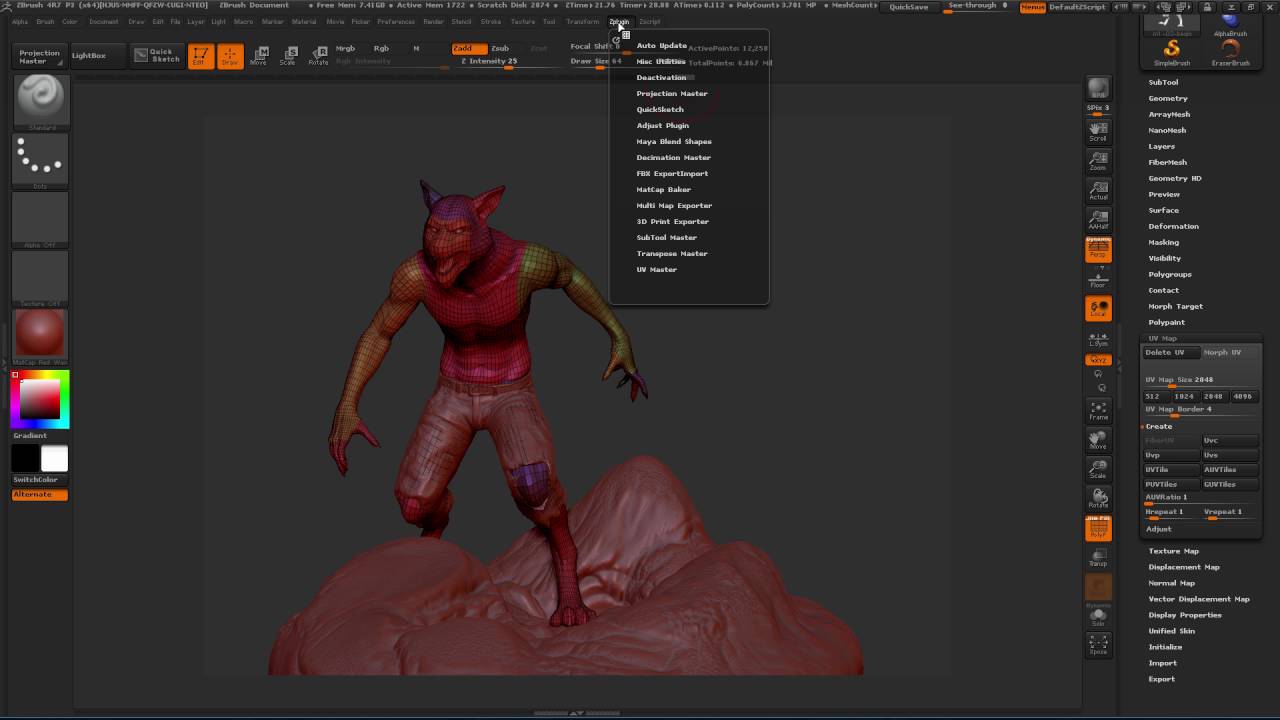1280x720 pixels.
Task: Select the SimpleBrush tool thumbnail
Action: point(1172,52)
